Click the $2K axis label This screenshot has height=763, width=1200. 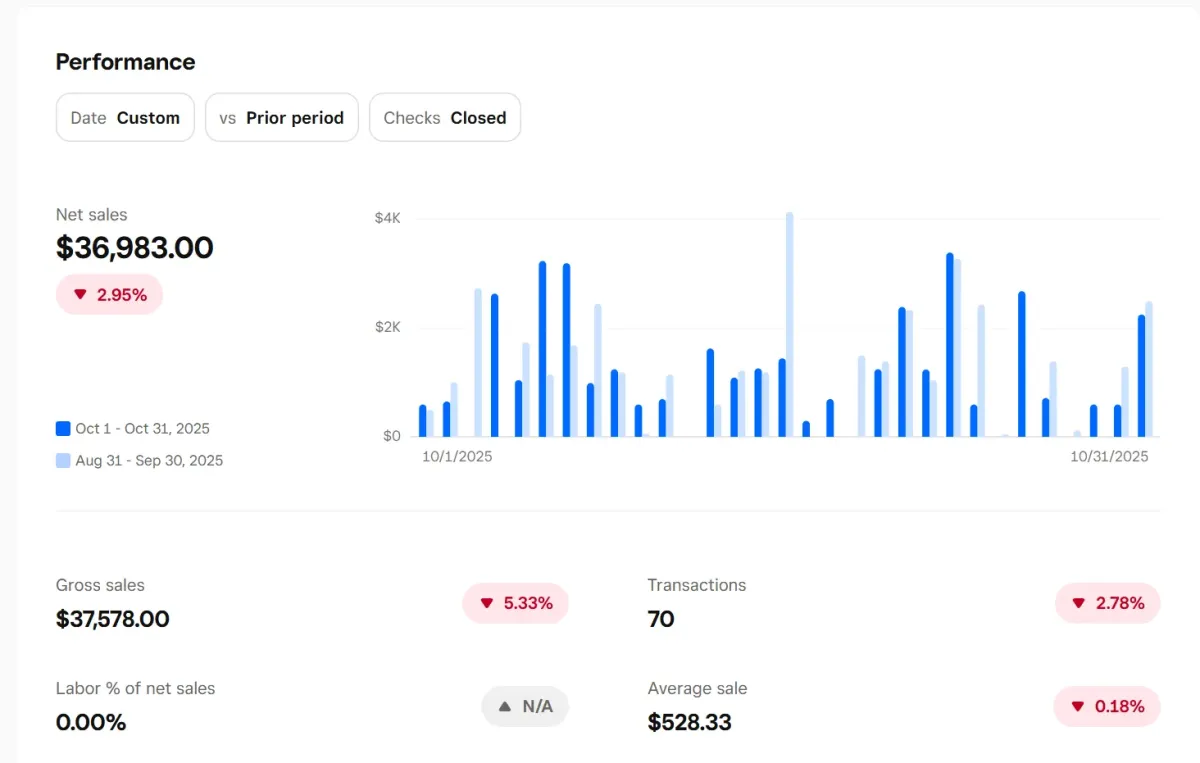click(x=388, y=327)
